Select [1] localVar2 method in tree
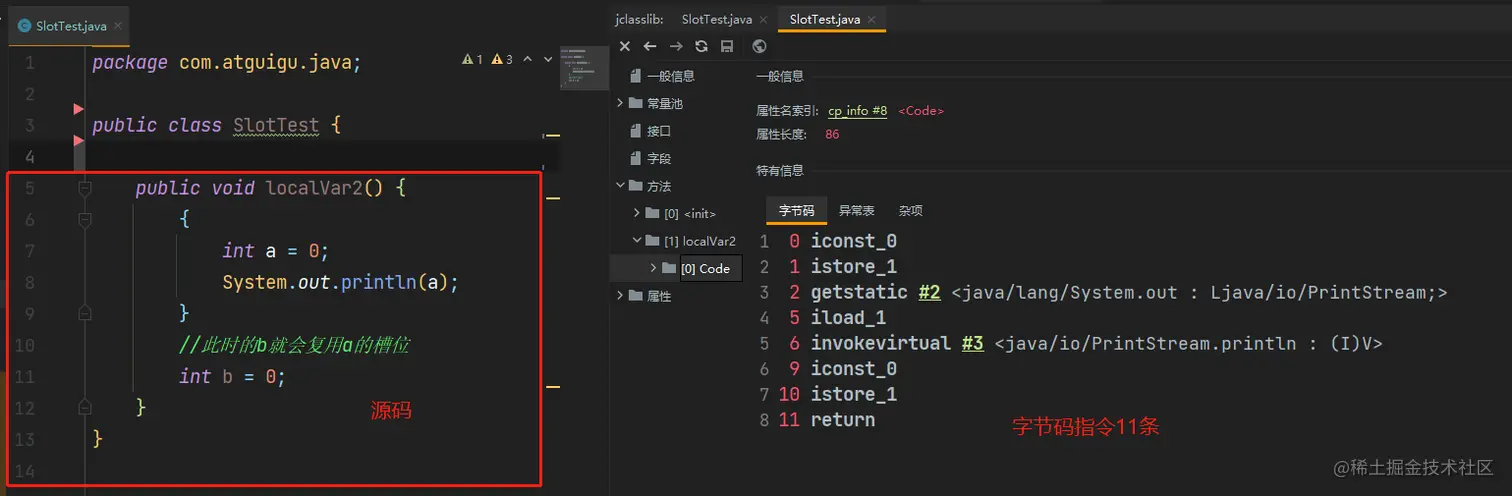 pos(700,241)
